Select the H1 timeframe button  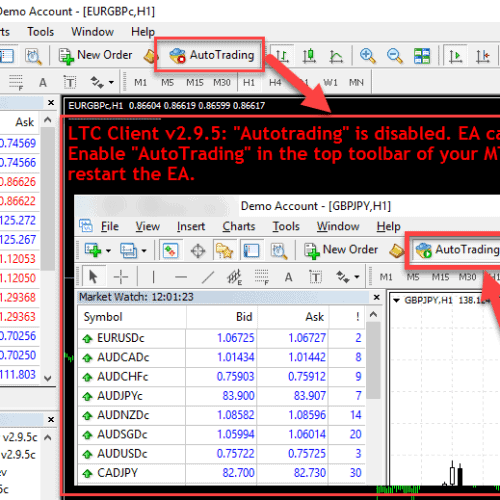(x=249, y=82)
